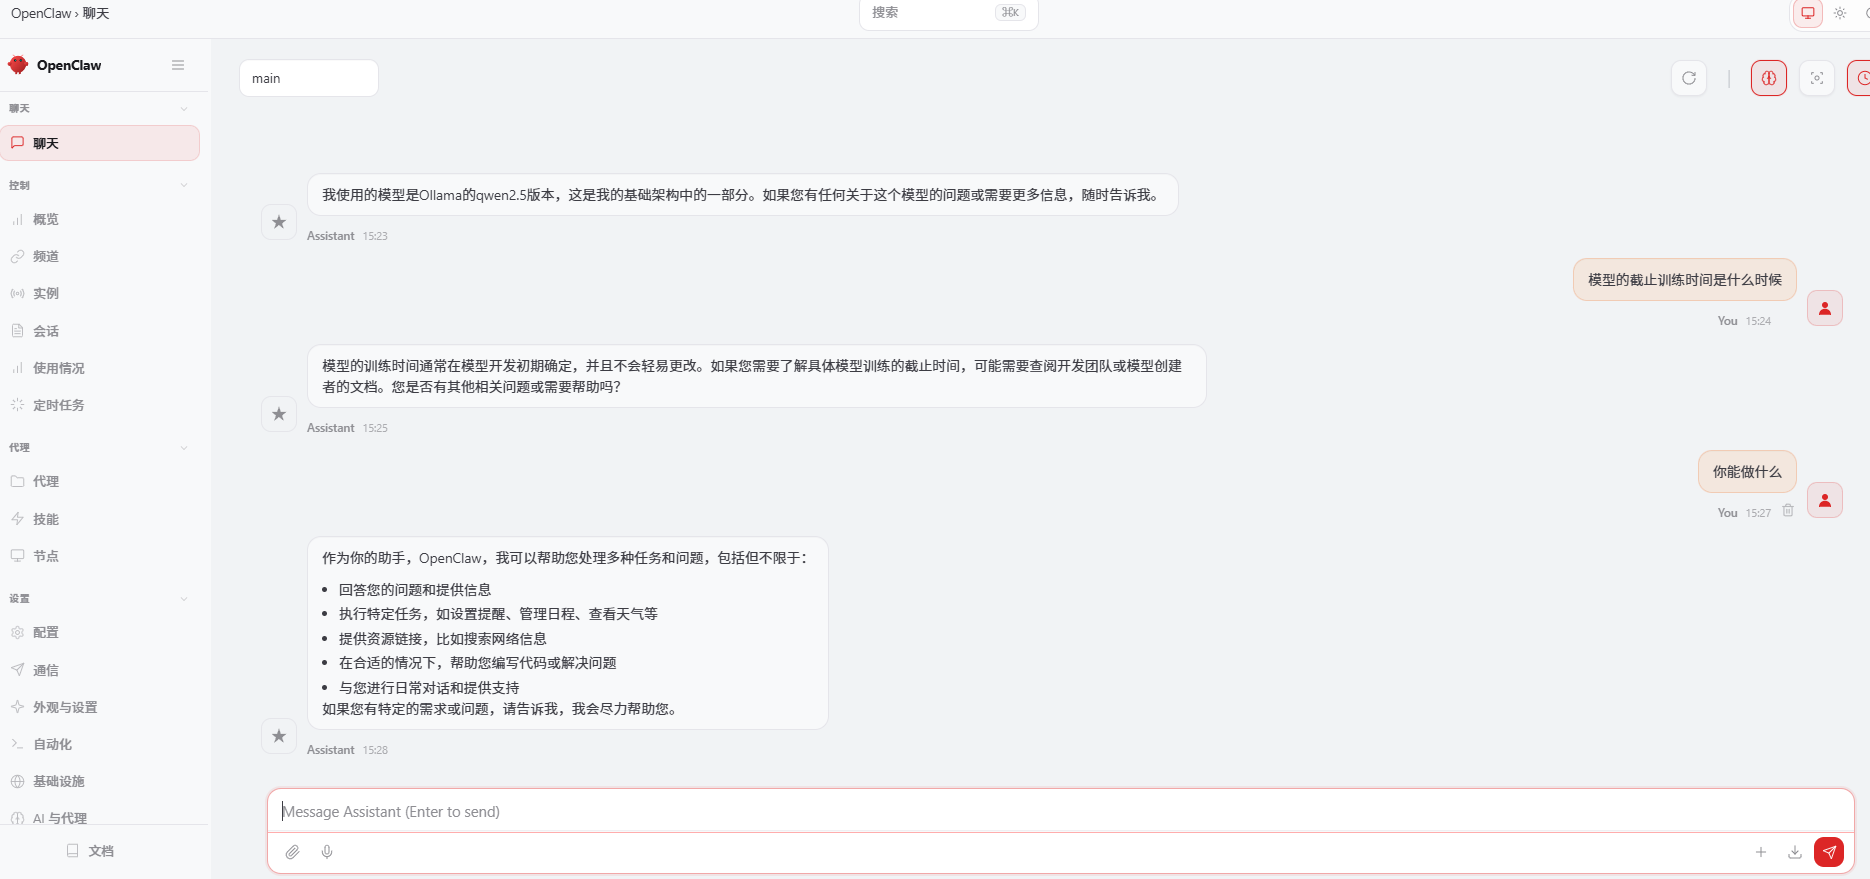
Task: Collapse sidebar with the hamburger menu icon
Action: [x=178, y=65]
